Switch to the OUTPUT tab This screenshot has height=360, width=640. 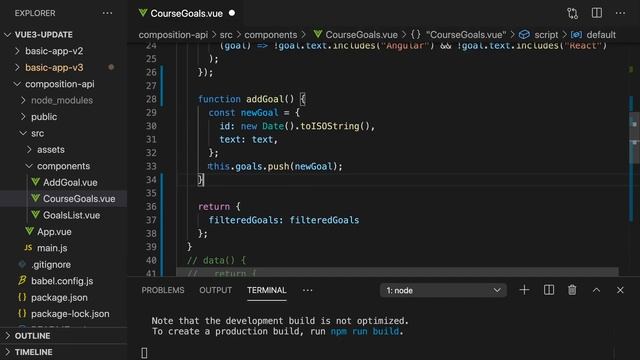pos(216,290)
